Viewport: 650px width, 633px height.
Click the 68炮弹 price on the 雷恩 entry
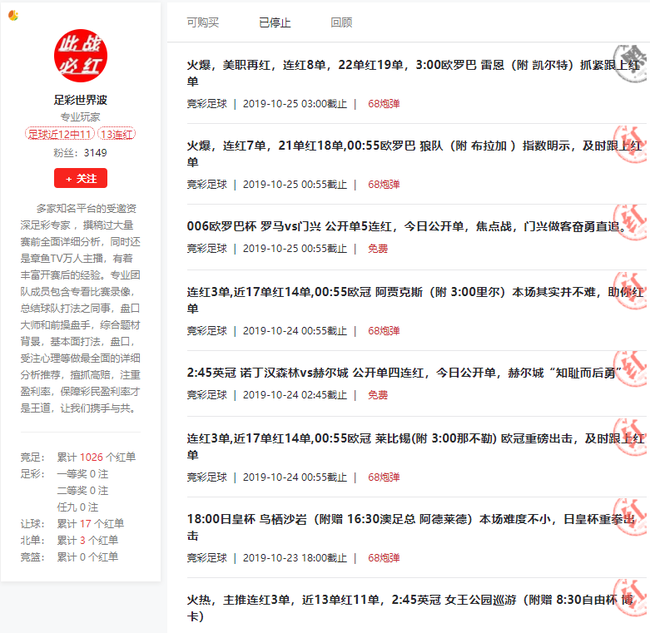tap(384, 104)
